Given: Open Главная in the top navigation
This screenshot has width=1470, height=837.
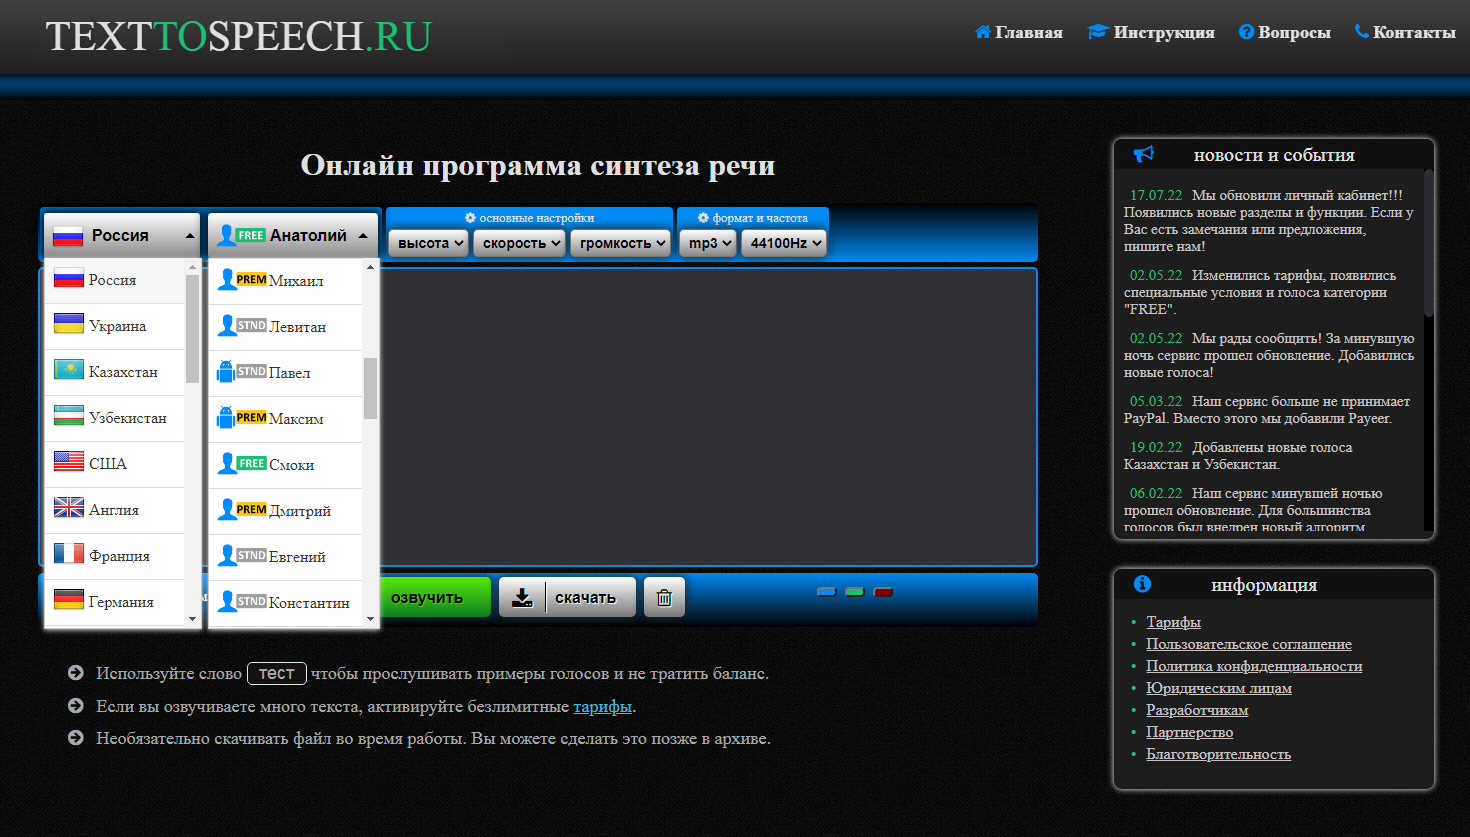Looking at the screenshot, I should (x=1028, y=32).
